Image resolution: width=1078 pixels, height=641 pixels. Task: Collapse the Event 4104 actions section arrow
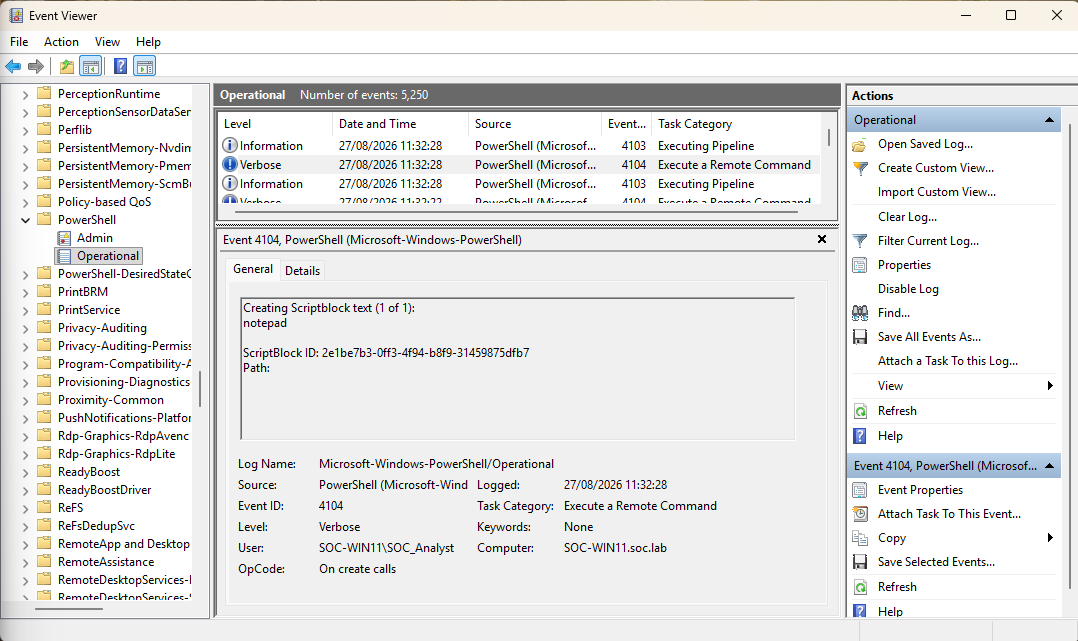click(x=1049, y=466)
